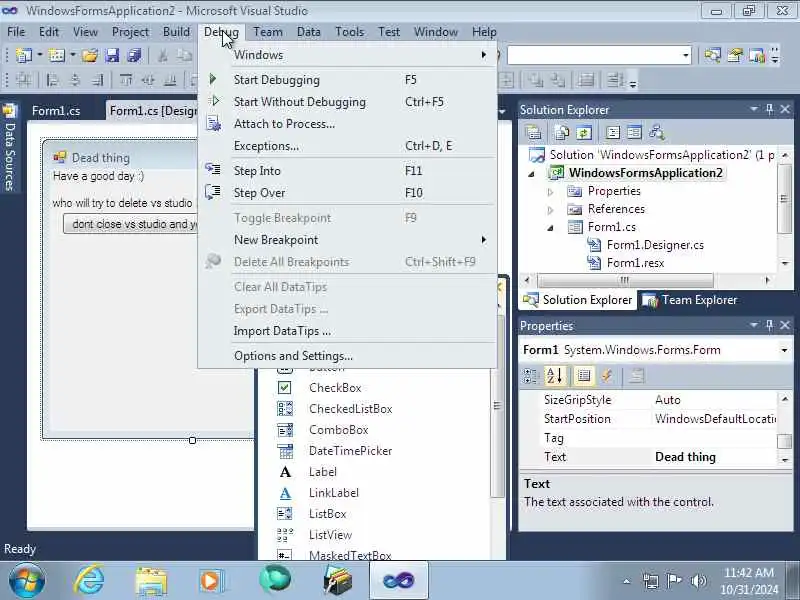
Task: Click Show All Files icon in Solution Explorer
Action: point(562,133)
